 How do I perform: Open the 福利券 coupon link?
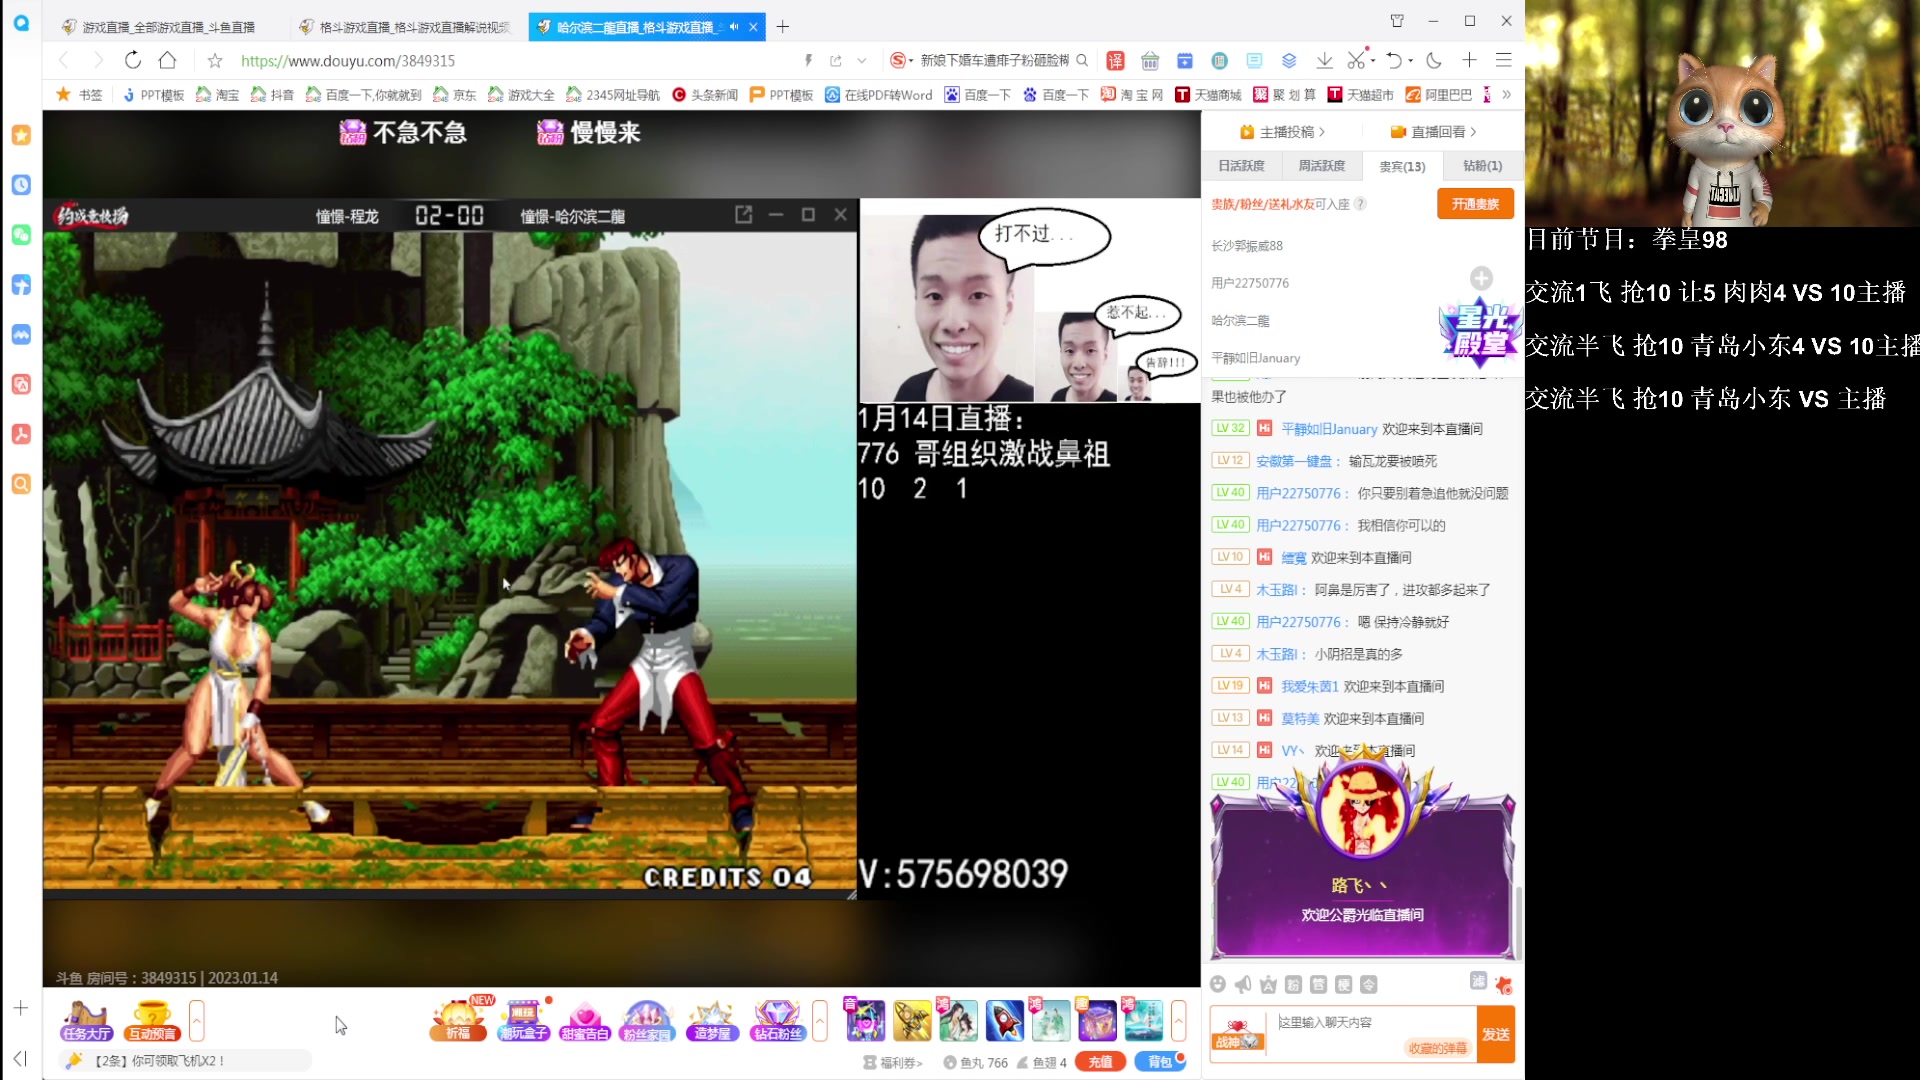click(x=893, y=1063)
